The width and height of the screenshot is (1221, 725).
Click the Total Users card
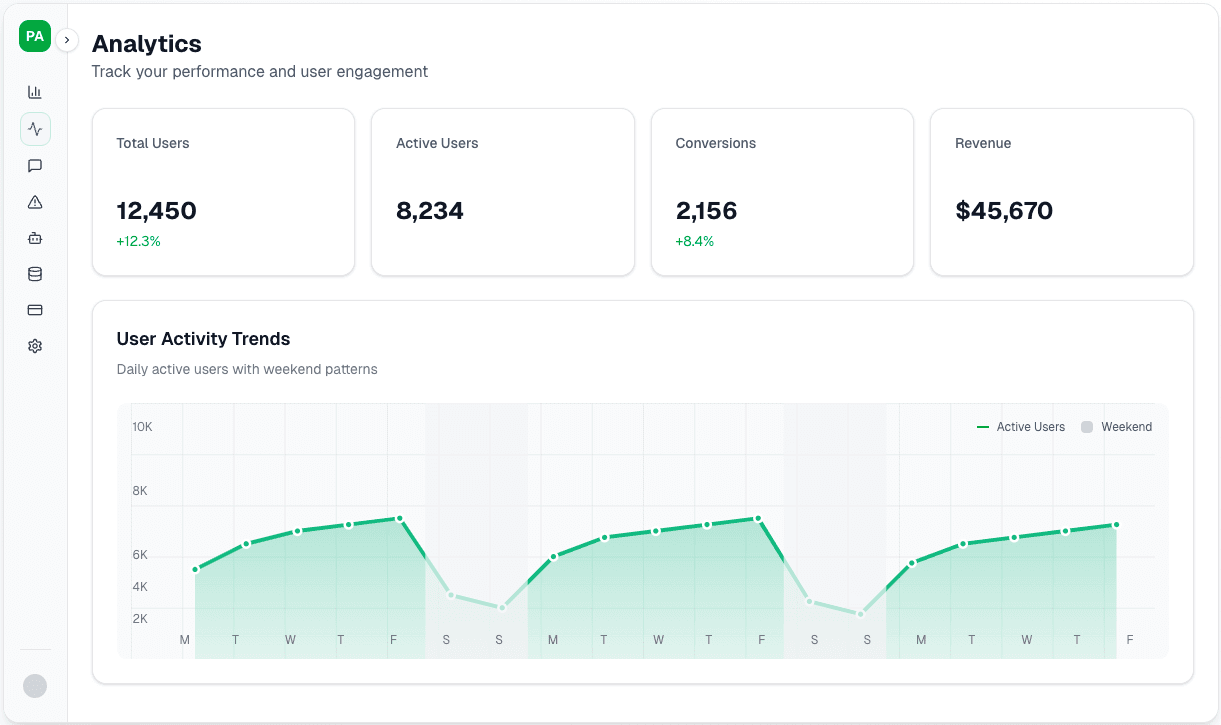[x=222, y=192]
